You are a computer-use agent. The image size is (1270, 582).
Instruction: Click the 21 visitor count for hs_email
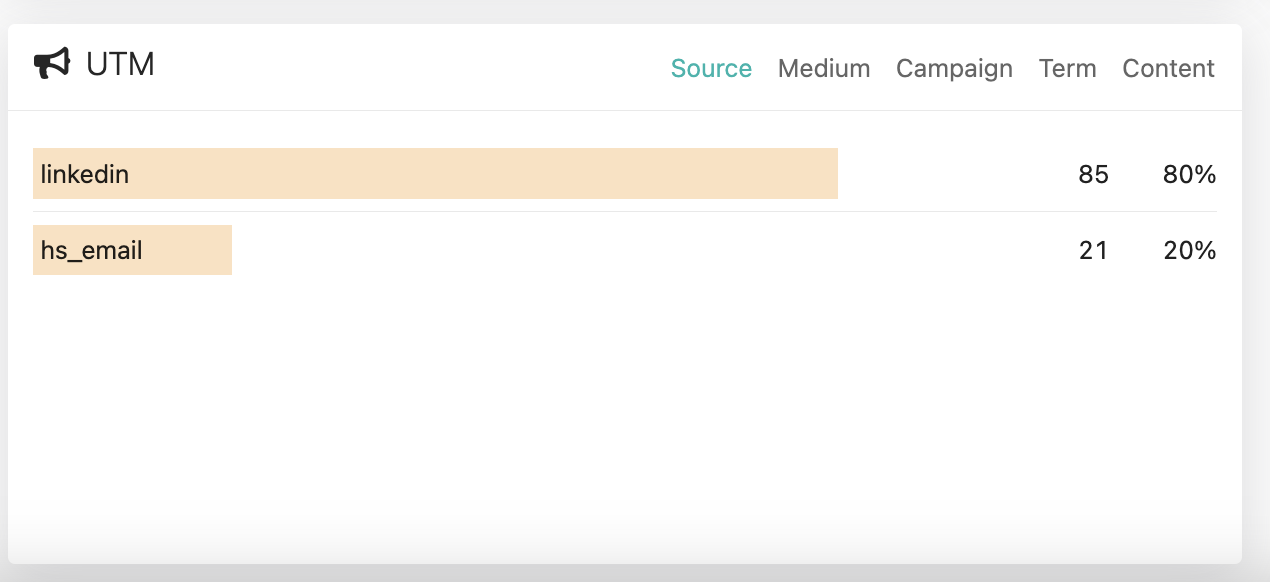click(1093, 250)
